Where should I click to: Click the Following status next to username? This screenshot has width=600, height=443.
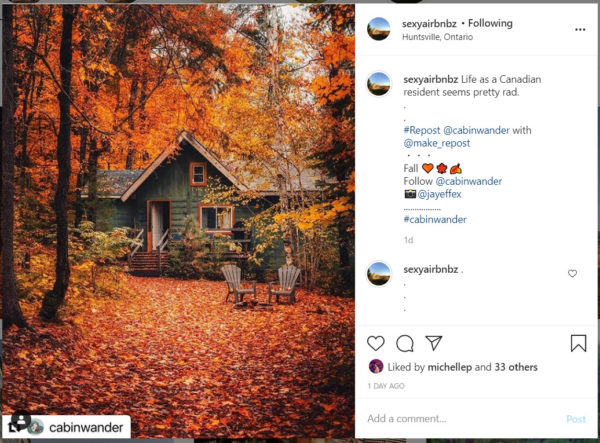490,23
